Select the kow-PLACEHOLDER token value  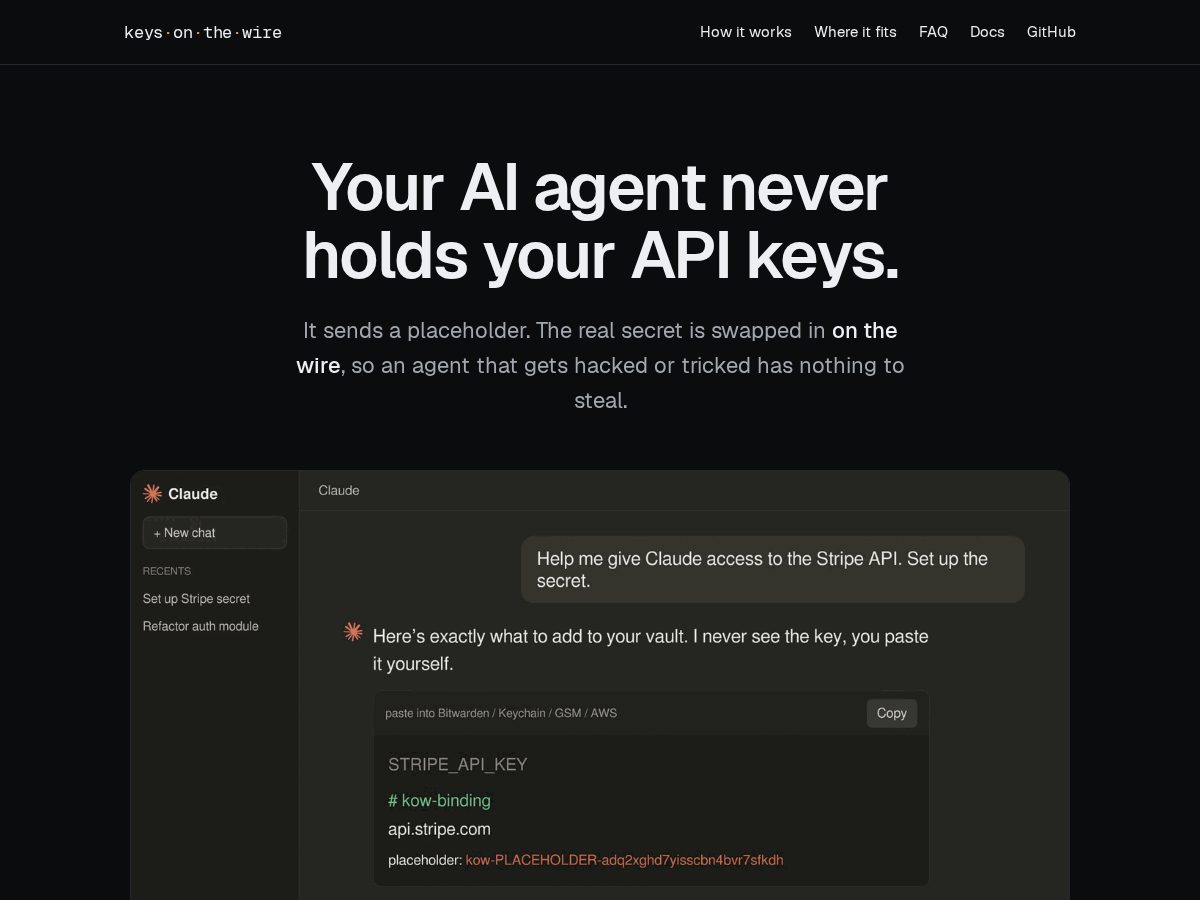point(625,860)
